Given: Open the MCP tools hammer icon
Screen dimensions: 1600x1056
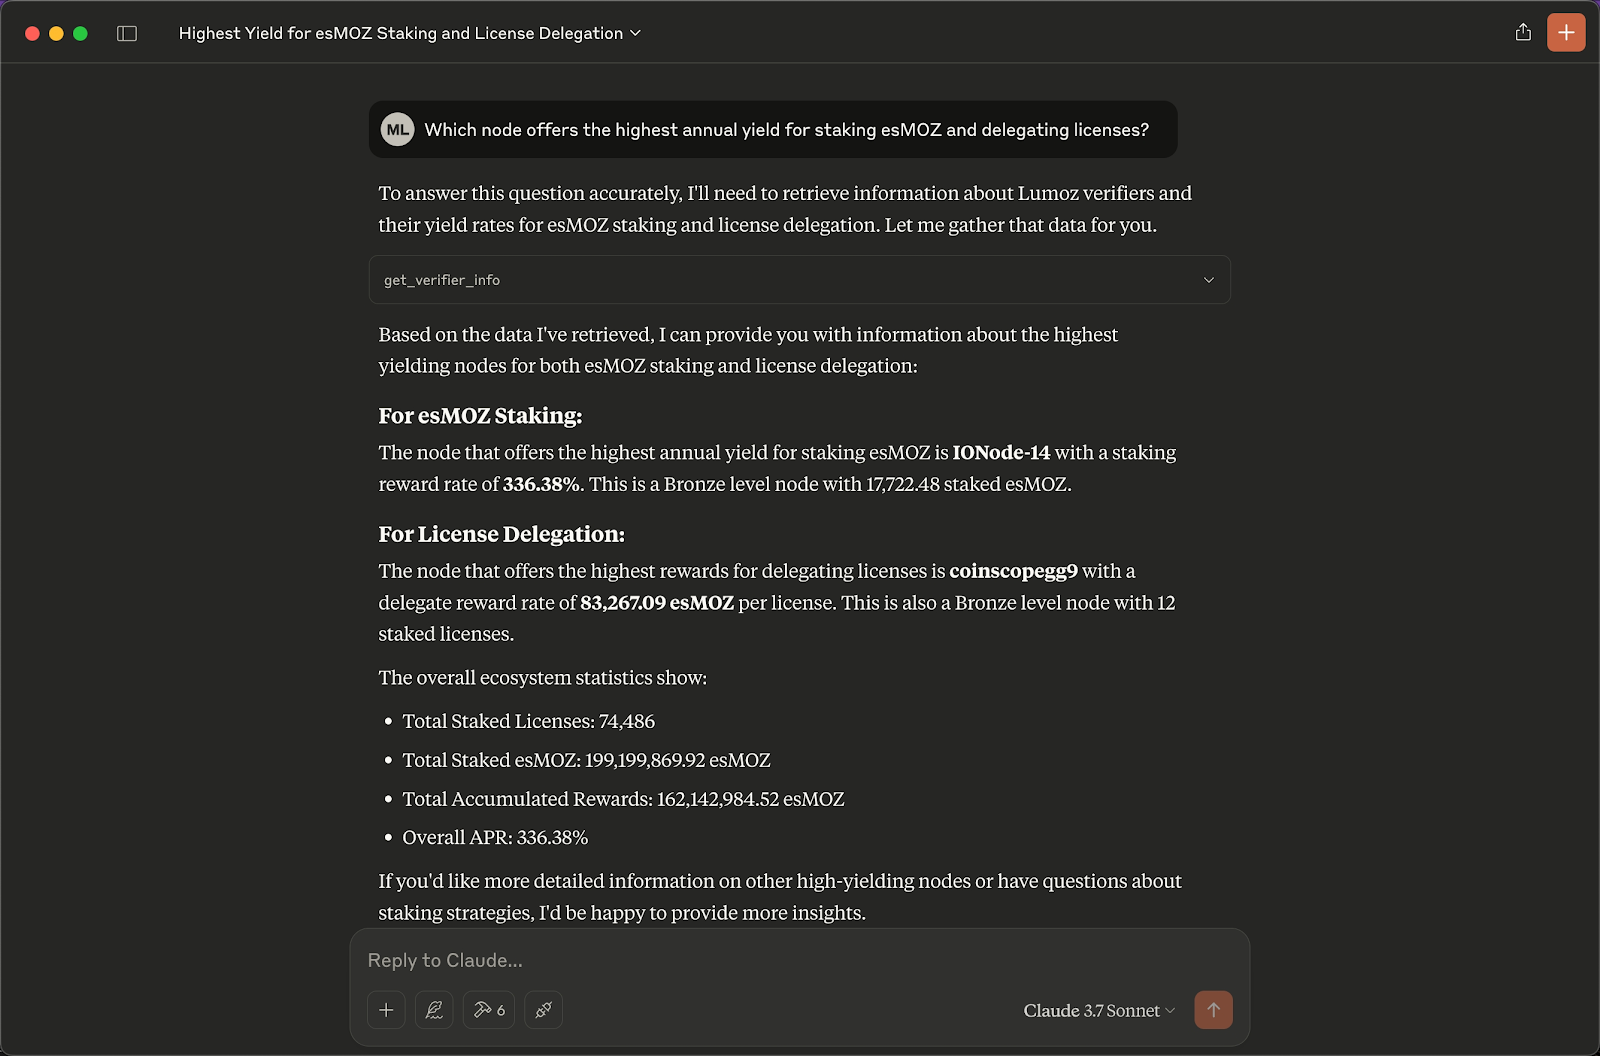Looking at the screenshot, I should click(x=489, y=1010).
